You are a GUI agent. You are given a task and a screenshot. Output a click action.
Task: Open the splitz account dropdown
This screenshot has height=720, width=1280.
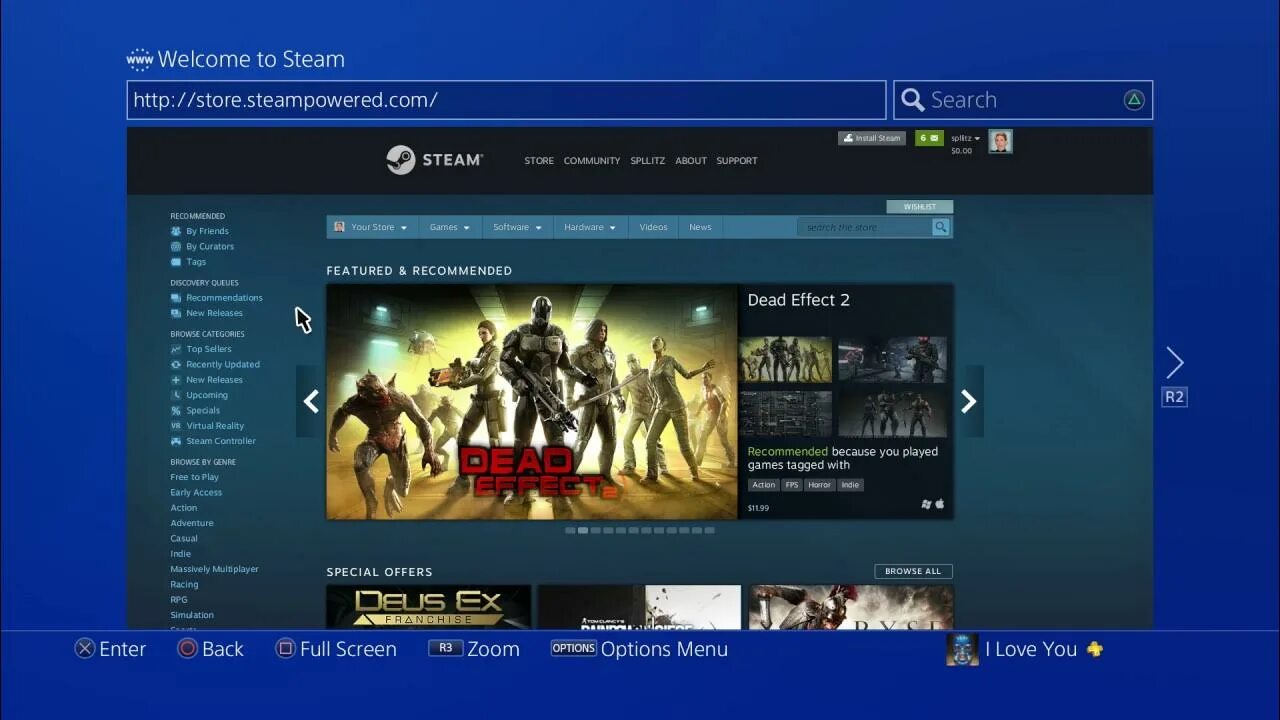[x=965, y=138]
